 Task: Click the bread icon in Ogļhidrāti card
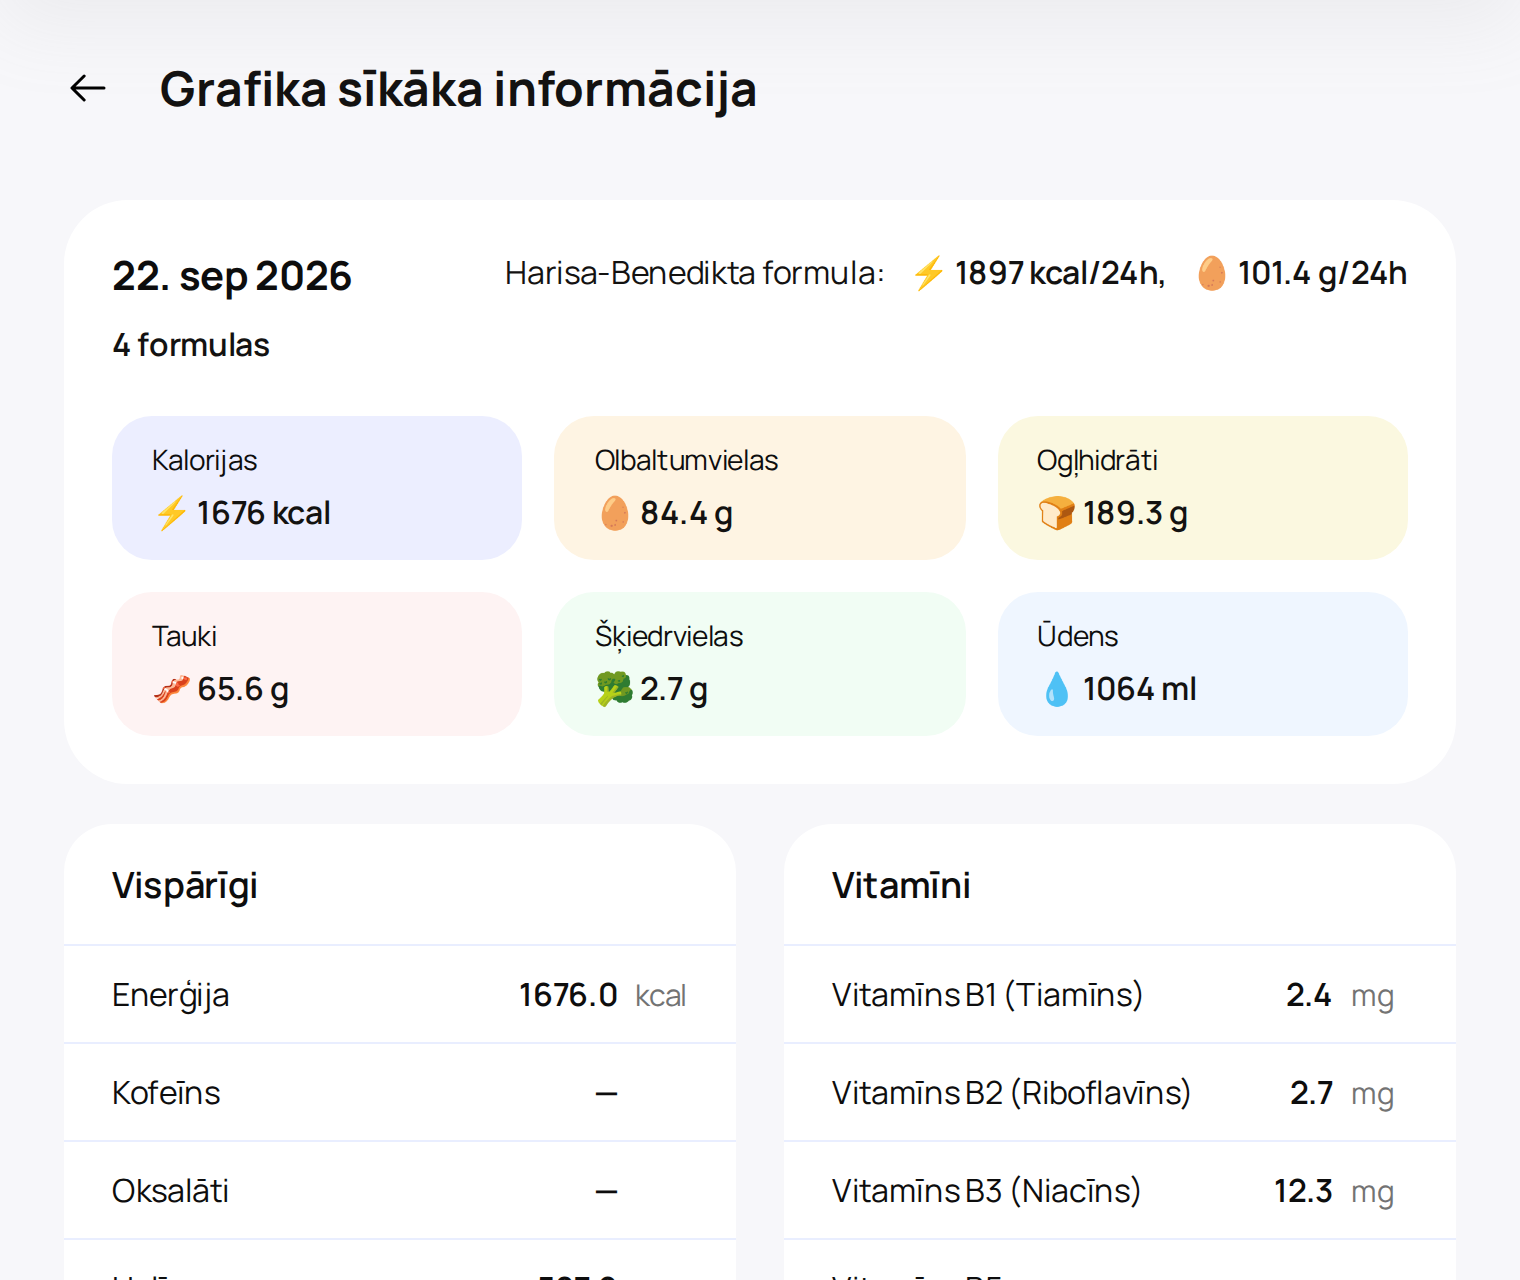point(1056,513)
